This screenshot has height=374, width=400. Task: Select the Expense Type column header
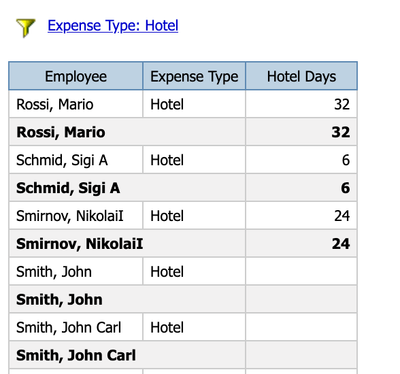tap(194, 76)
